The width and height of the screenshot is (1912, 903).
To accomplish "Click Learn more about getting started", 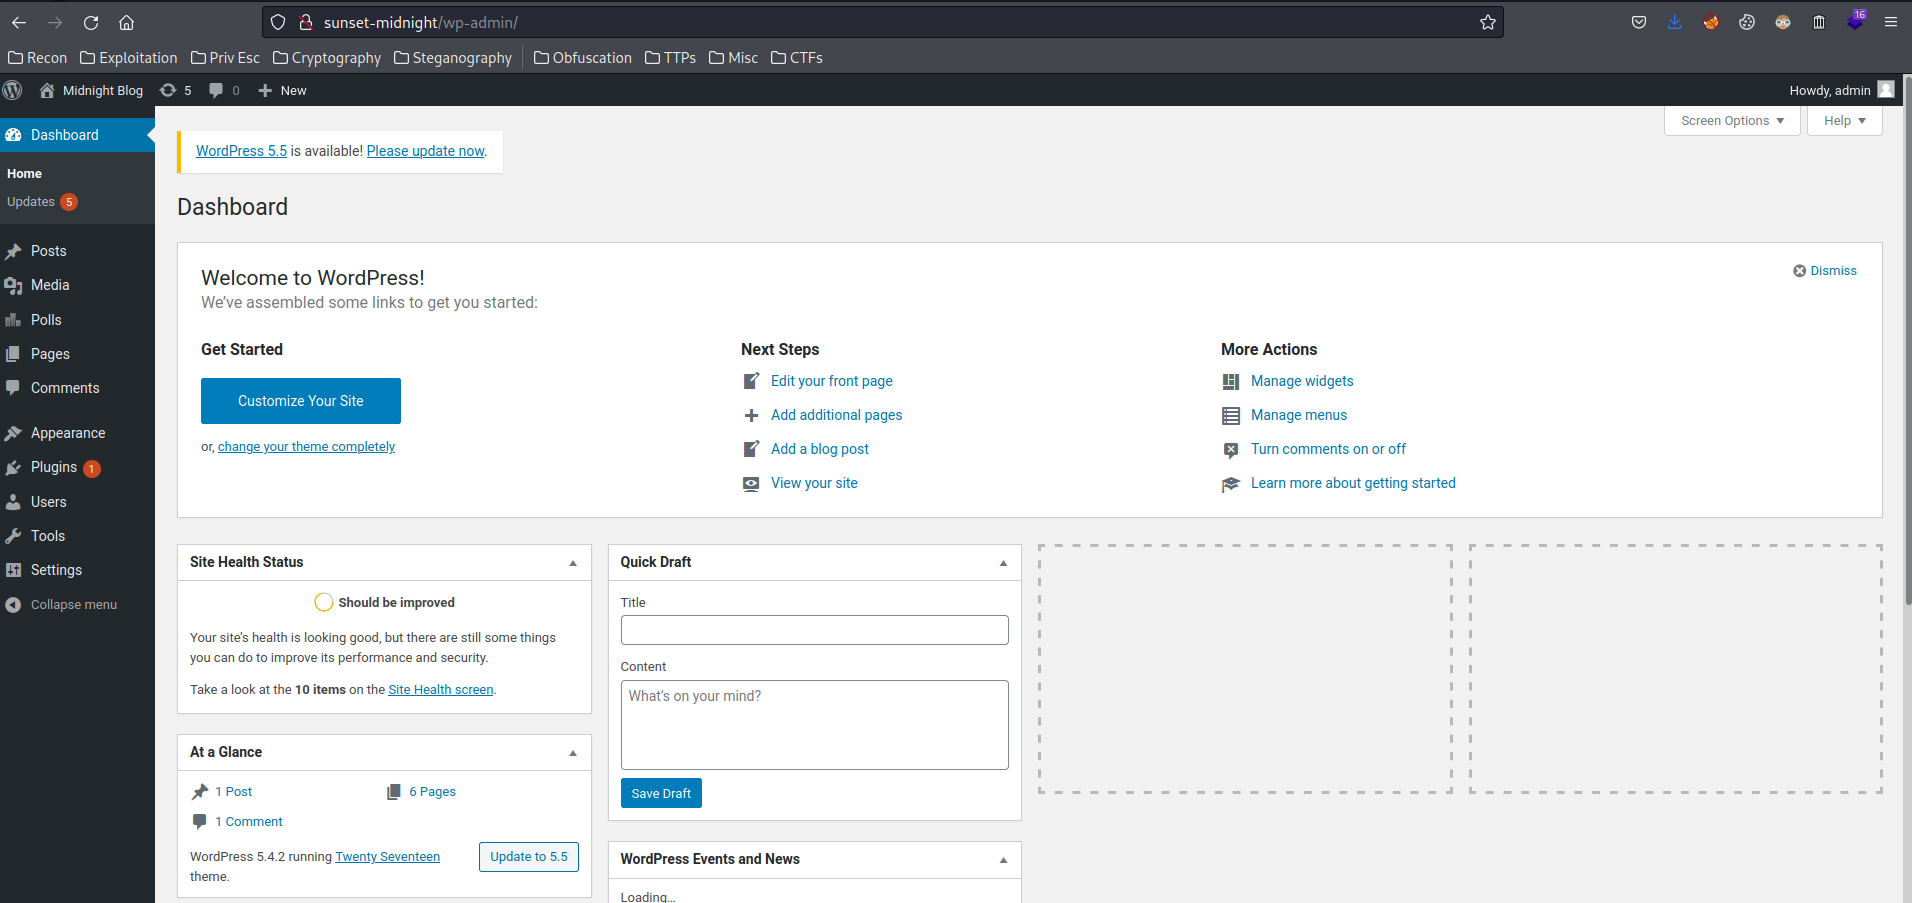I will (x=1353, y=483).
